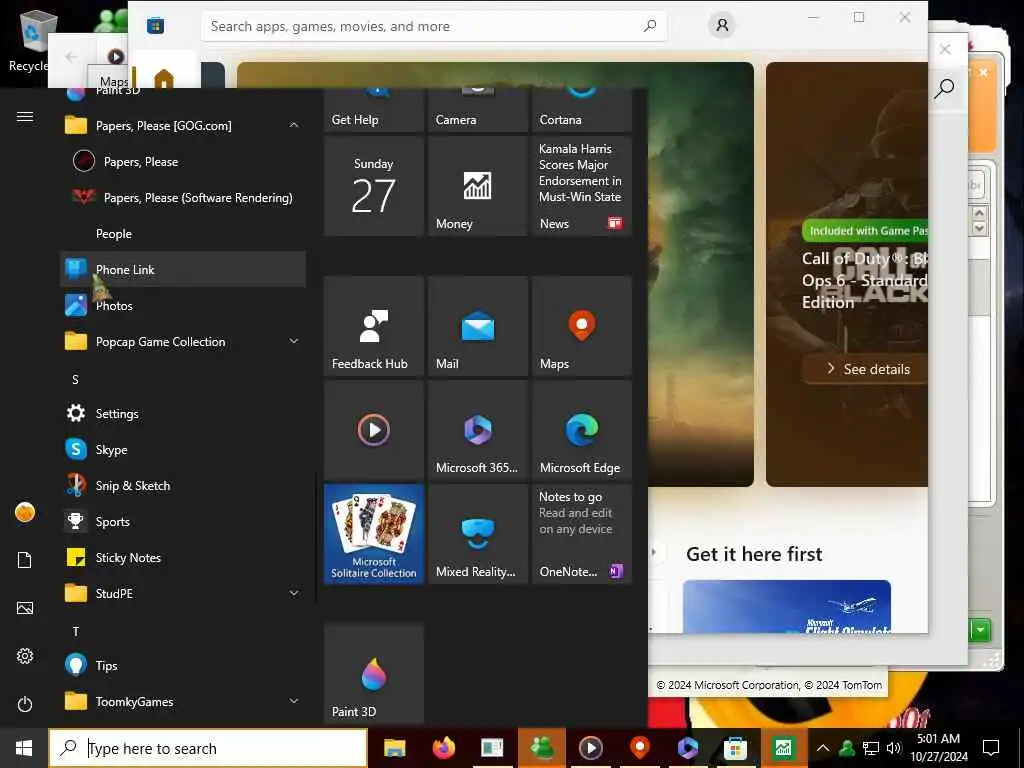1024x768 pixels.
Task: Open Microsoft 365 tile
Action: coord(477,430)
